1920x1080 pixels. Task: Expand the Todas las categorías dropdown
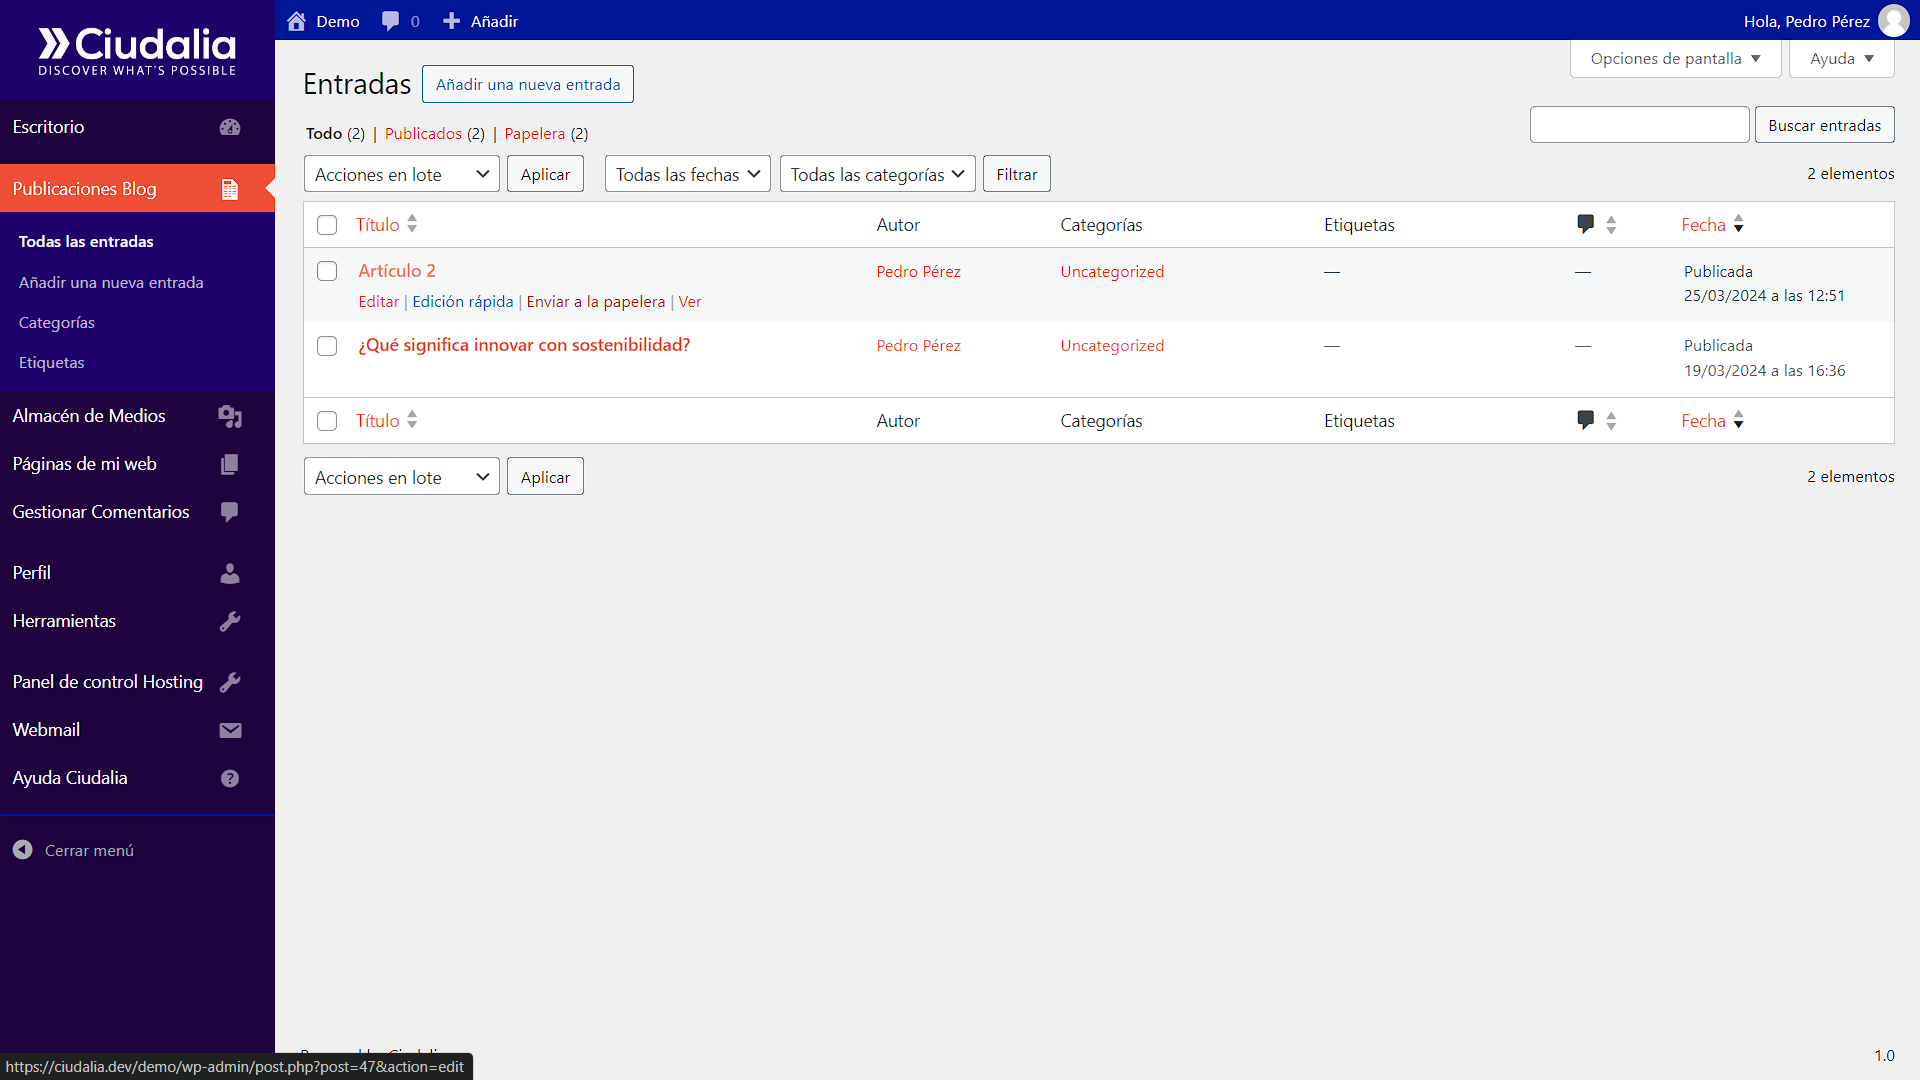click(877, 174)
